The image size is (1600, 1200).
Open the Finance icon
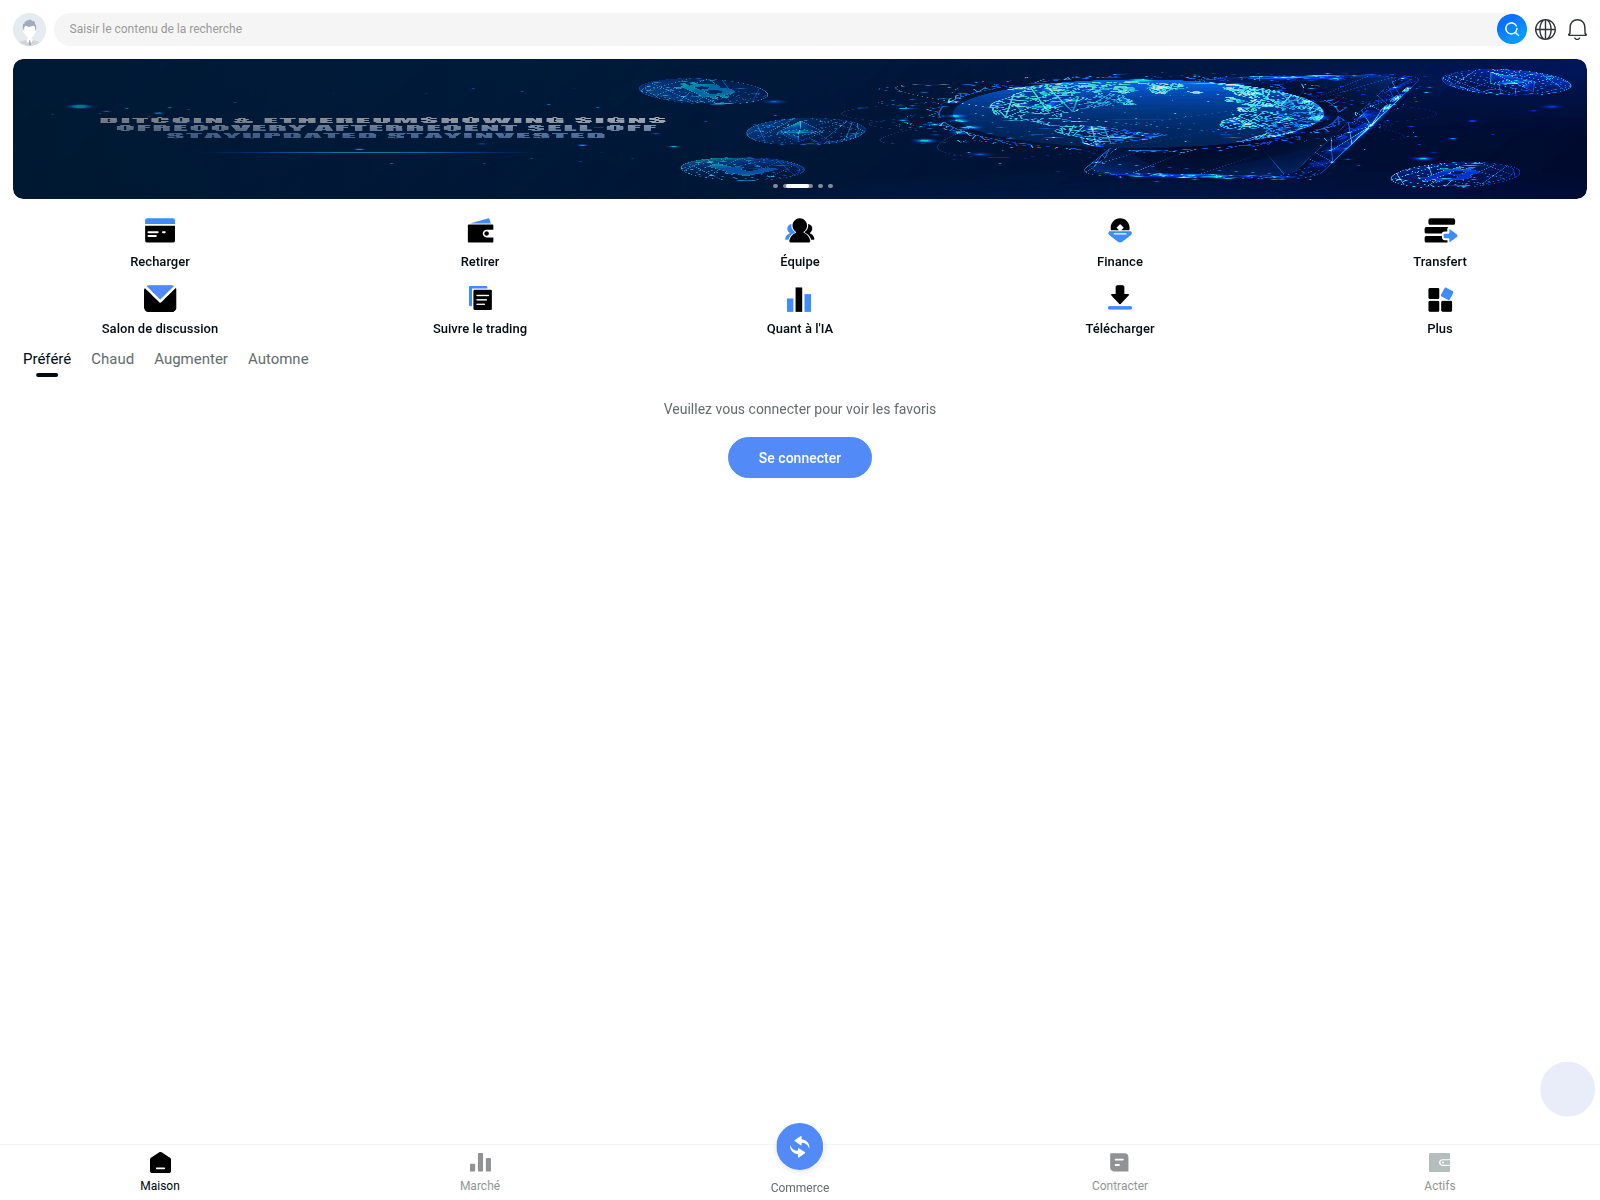pyautogui.click(x=1120, y=231)
